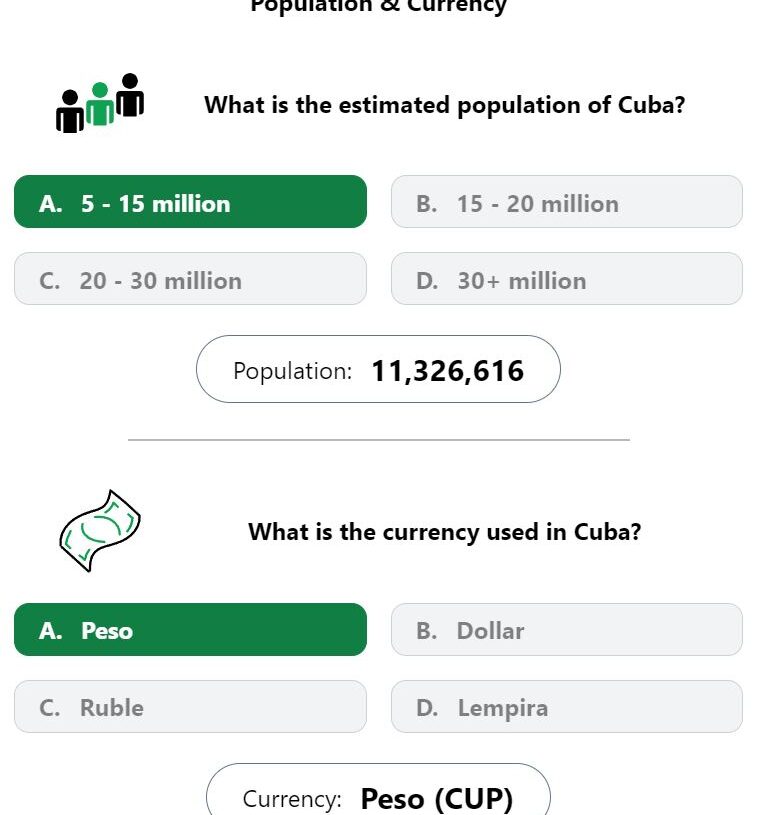Viewport: 762px width, 815px height.
Task: Click the three-people population icon
Action: (100, 103)
